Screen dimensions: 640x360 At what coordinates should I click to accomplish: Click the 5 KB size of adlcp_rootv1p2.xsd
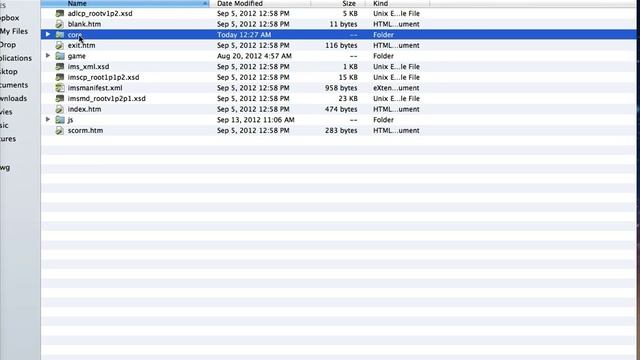350,13
